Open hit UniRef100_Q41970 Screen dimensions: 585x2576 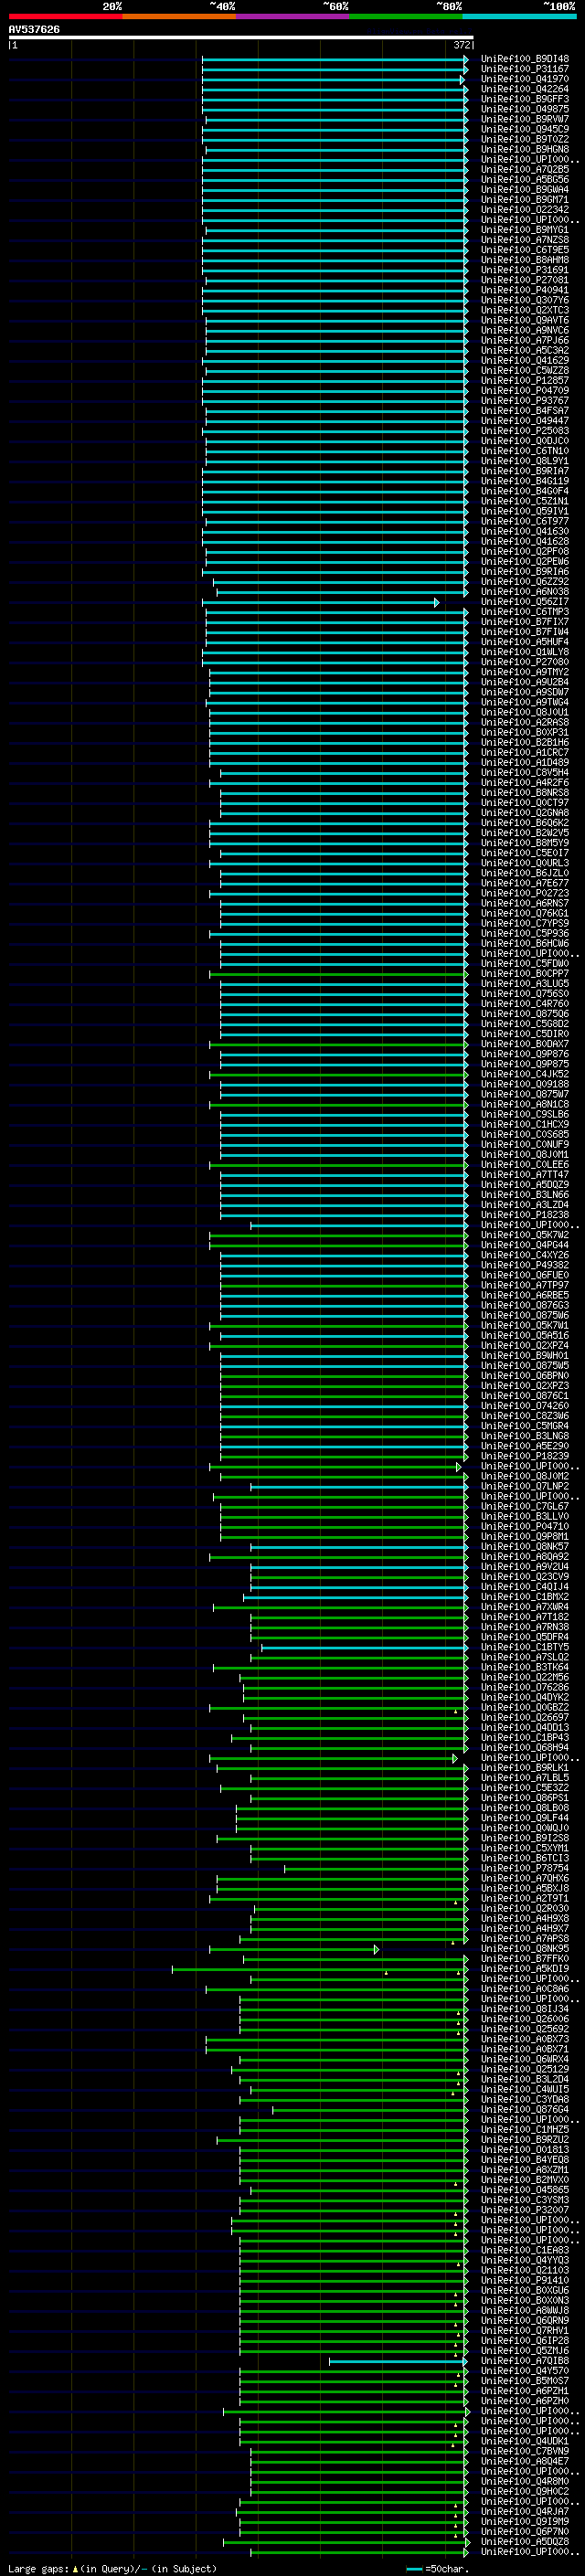tap(525, 79)
